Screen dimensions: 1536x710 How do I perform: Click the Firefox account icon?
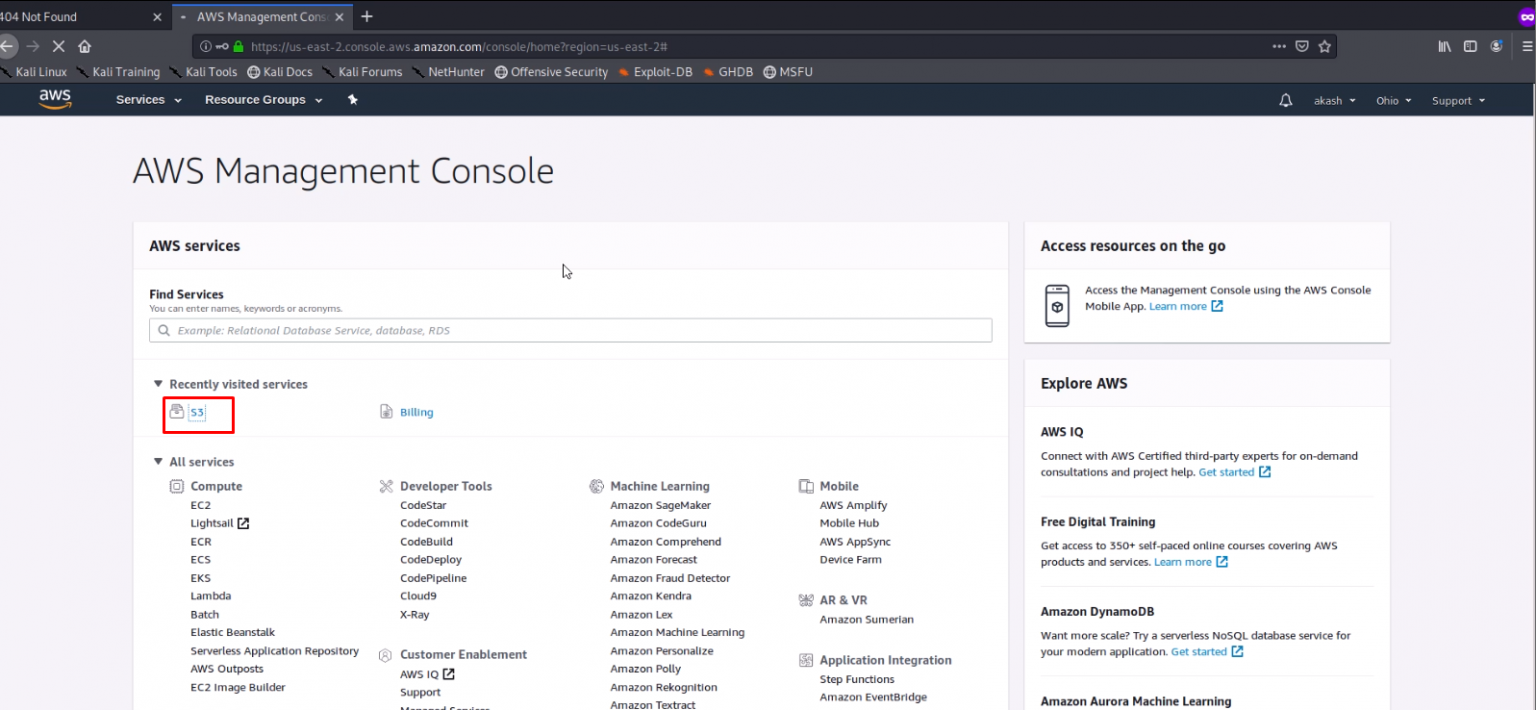point(1497,46)
